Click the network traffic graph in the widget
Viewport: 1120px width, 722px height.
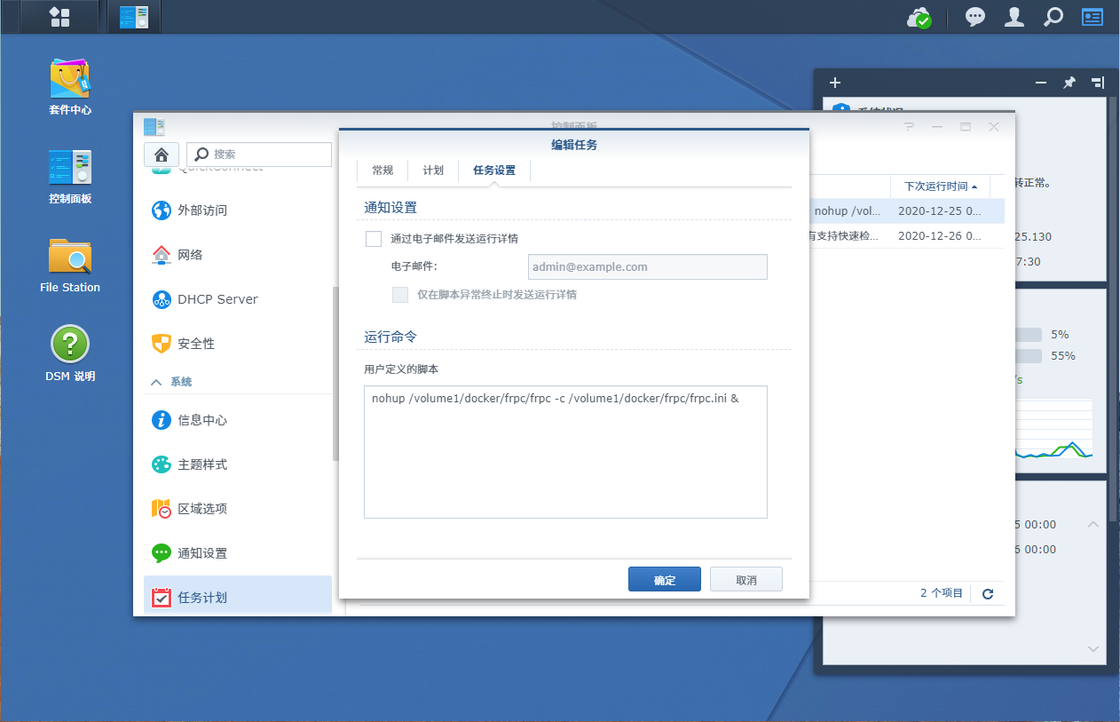[1054, 428]
